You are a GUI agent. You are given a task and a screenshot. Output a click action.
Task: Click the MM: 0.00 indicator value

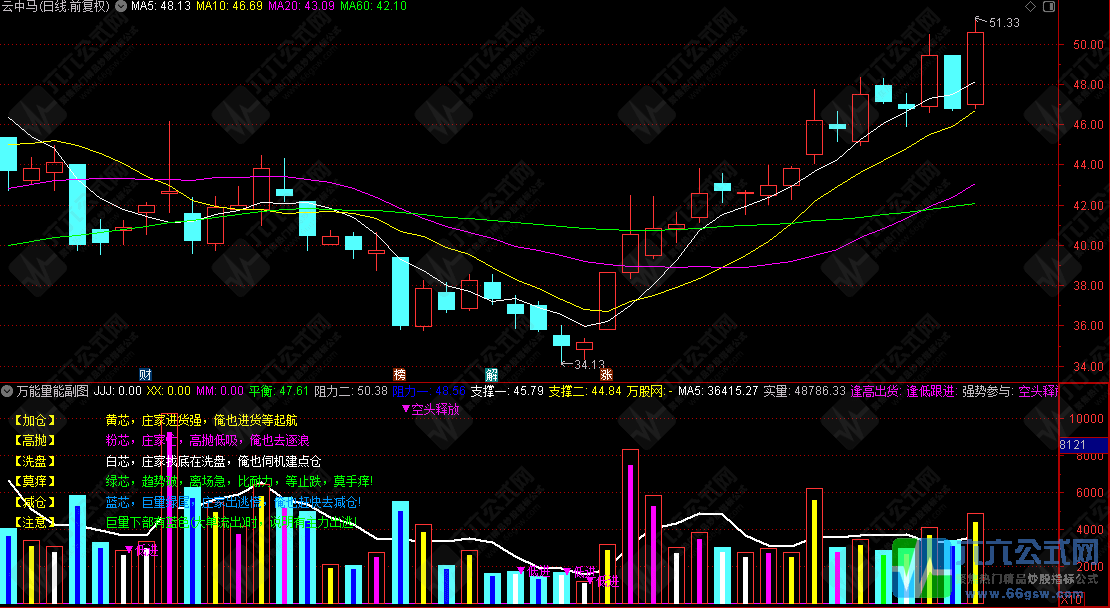click(x=219, y=391)
